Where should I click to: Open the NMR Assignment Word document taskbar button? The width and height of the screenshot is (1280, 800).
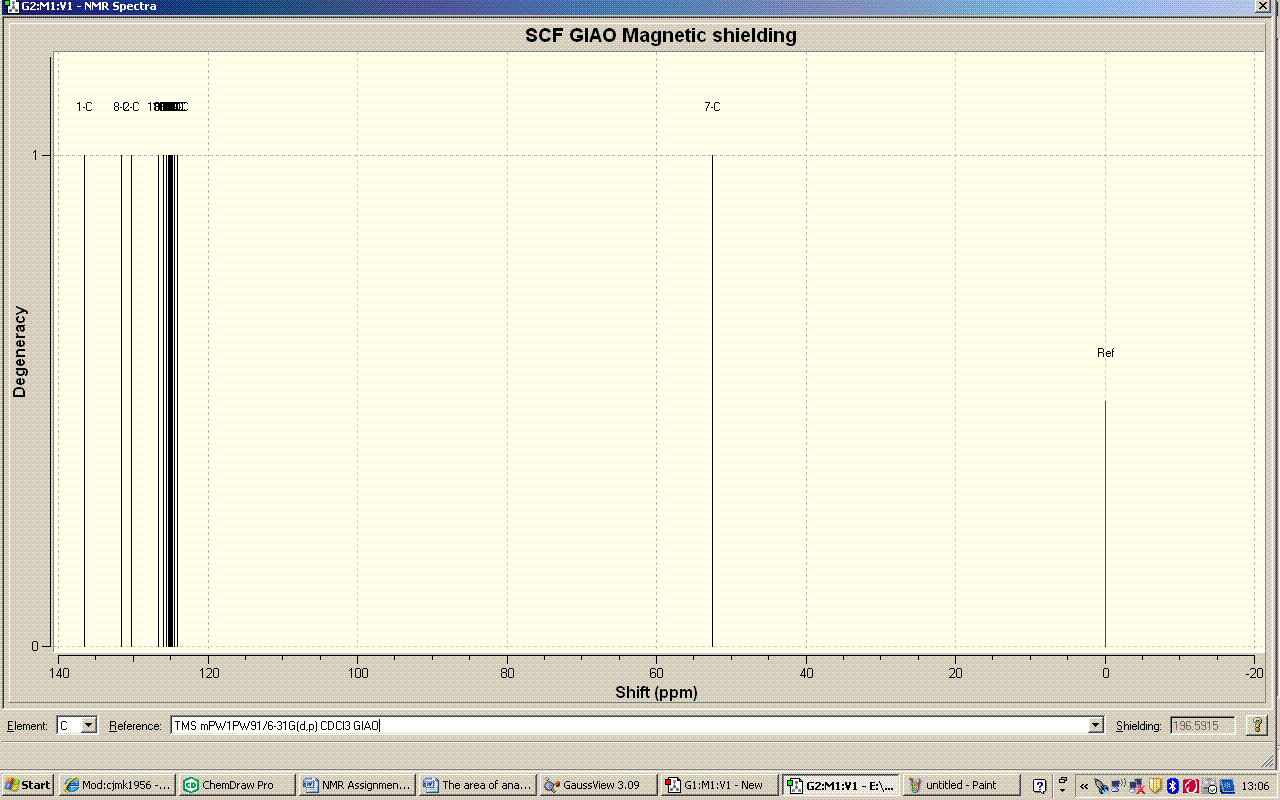357,785
